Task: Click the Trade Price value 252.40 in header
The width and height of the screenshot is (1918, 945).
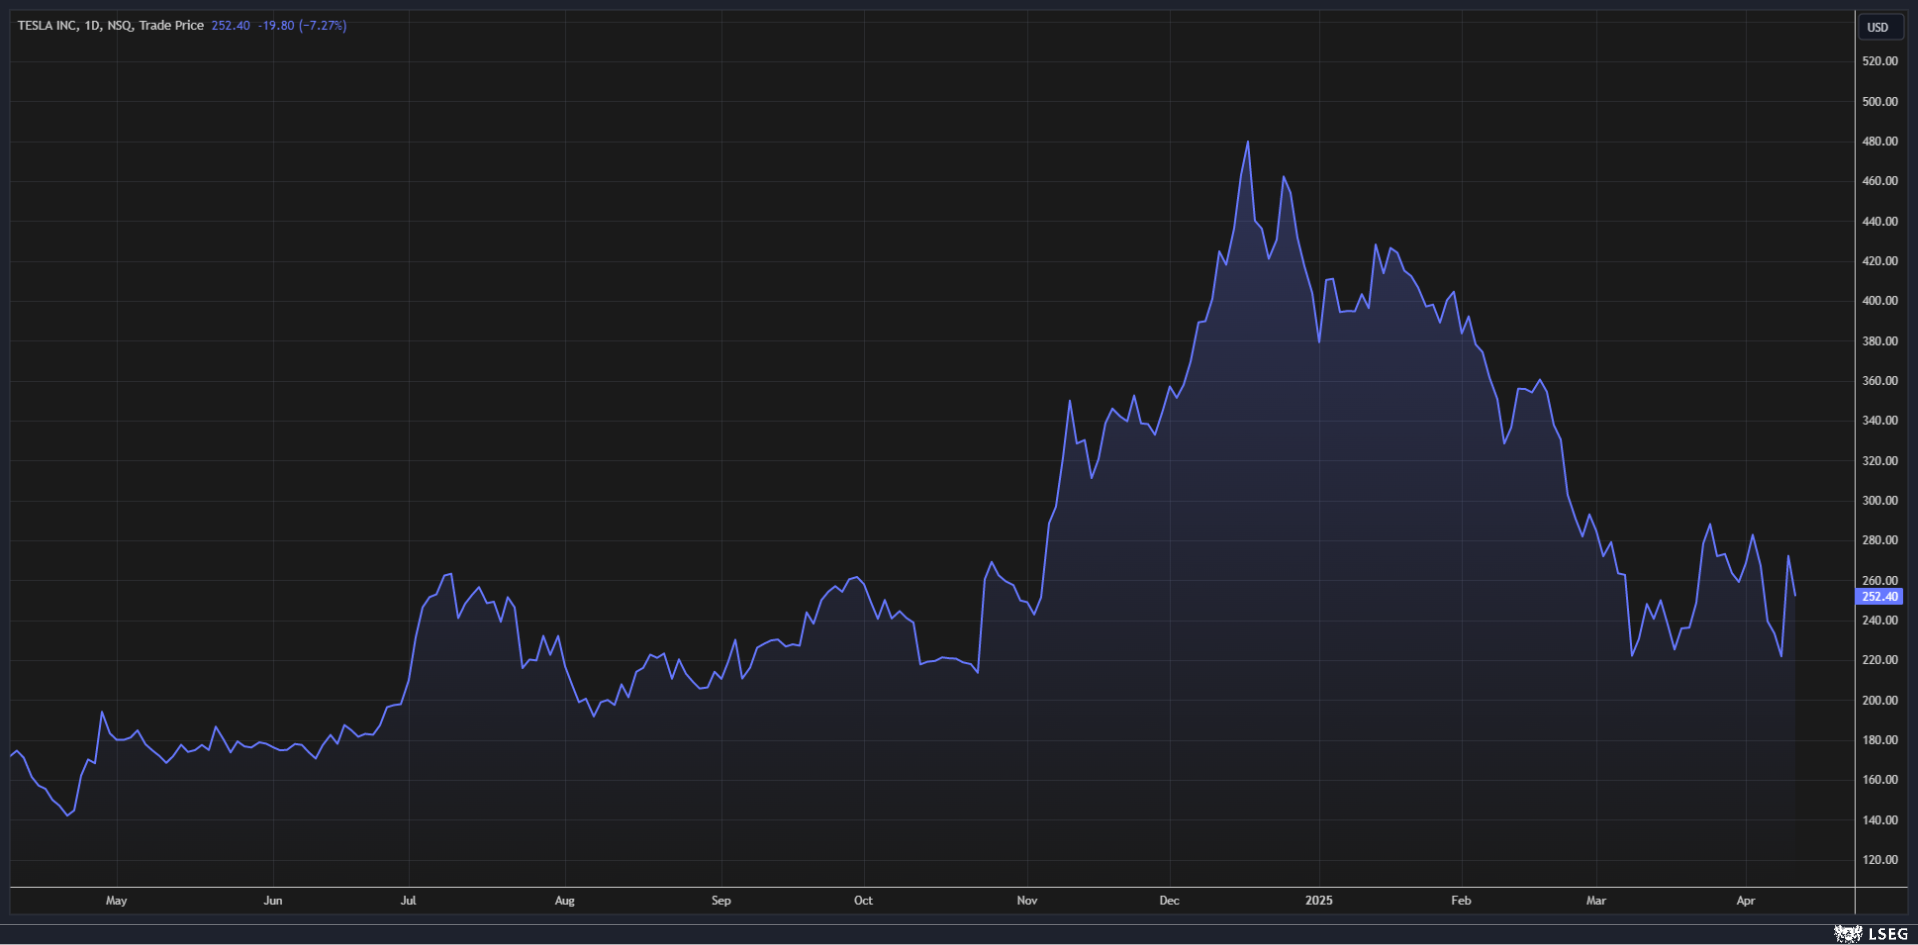Action: (x=231, y=25)
